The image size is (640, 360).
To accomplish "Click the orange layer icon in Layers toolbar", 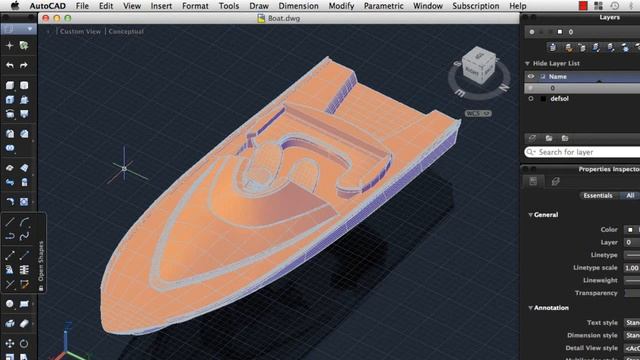I will click(568, 48).
